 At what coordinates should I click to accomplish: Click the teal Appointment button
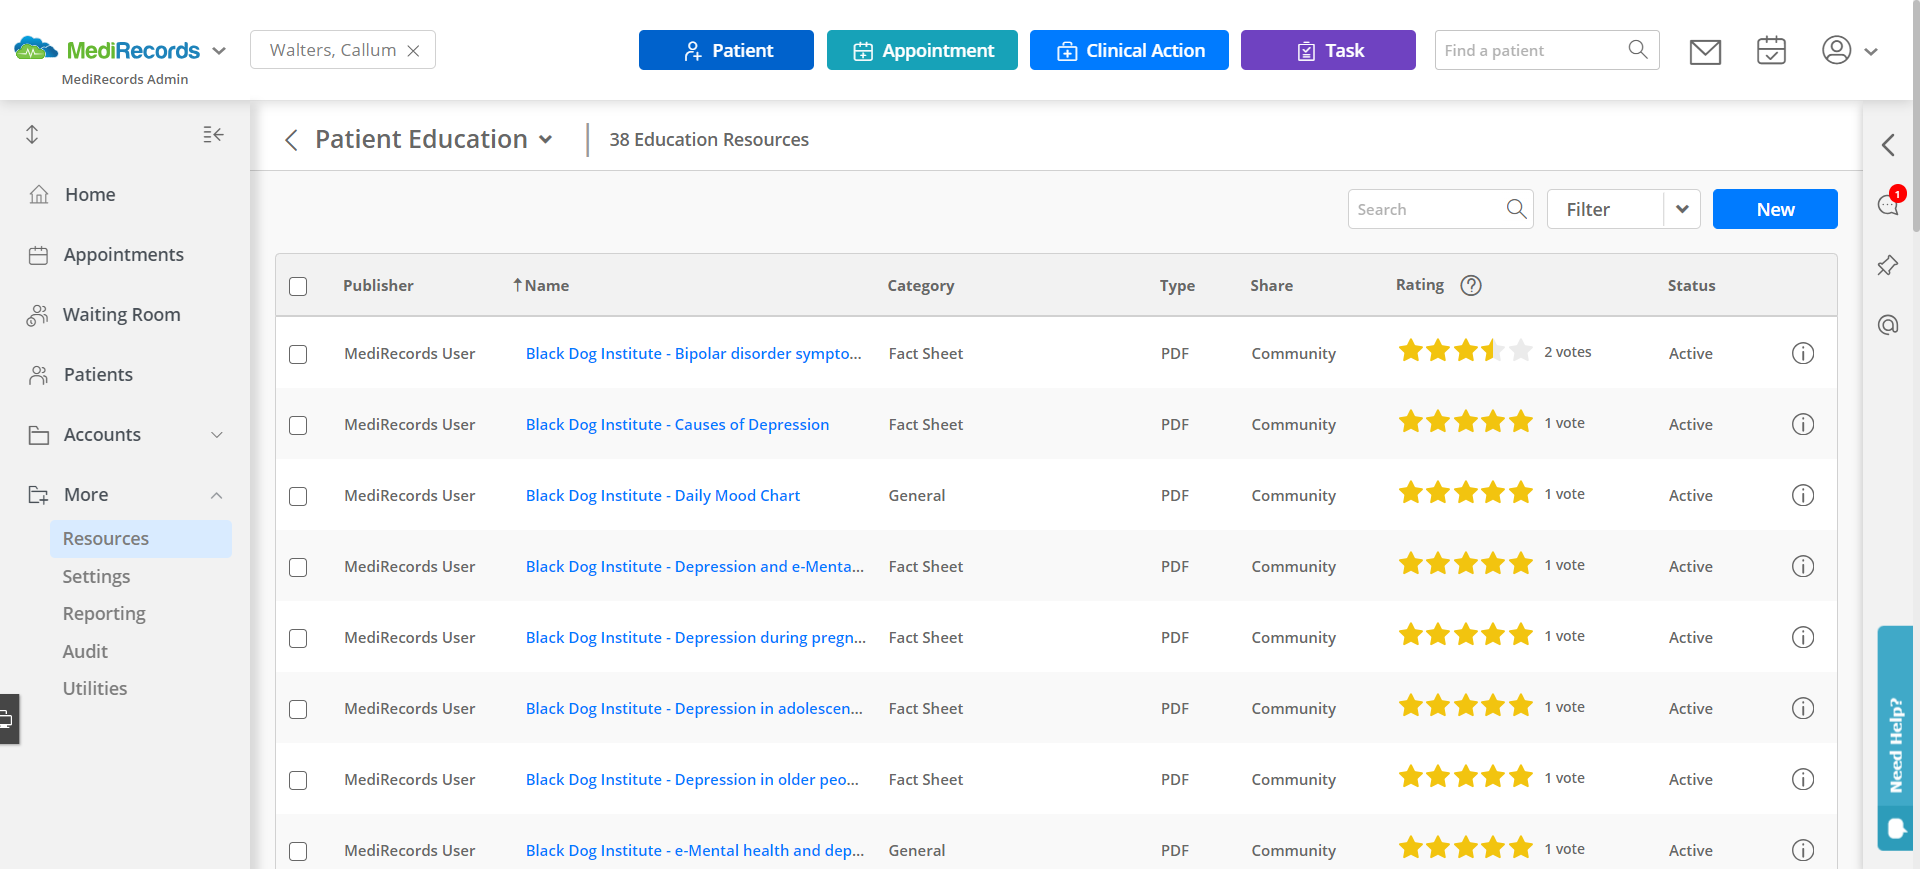tap(922, 50)
